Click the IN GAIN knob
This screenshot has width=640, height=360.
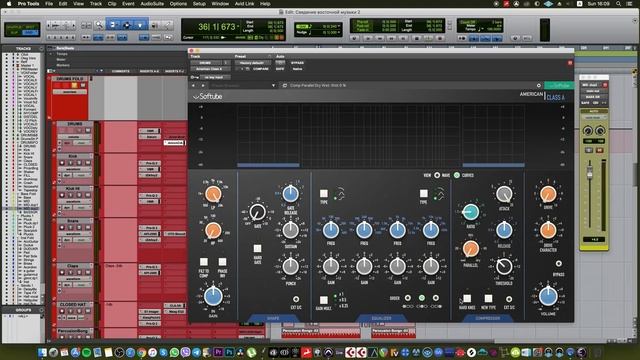point(213,296)
